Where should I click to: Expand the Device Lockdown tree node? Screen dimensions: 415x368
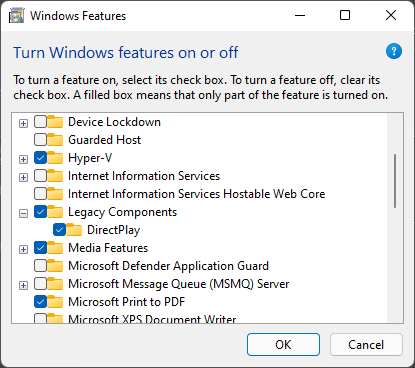[23, 124]
